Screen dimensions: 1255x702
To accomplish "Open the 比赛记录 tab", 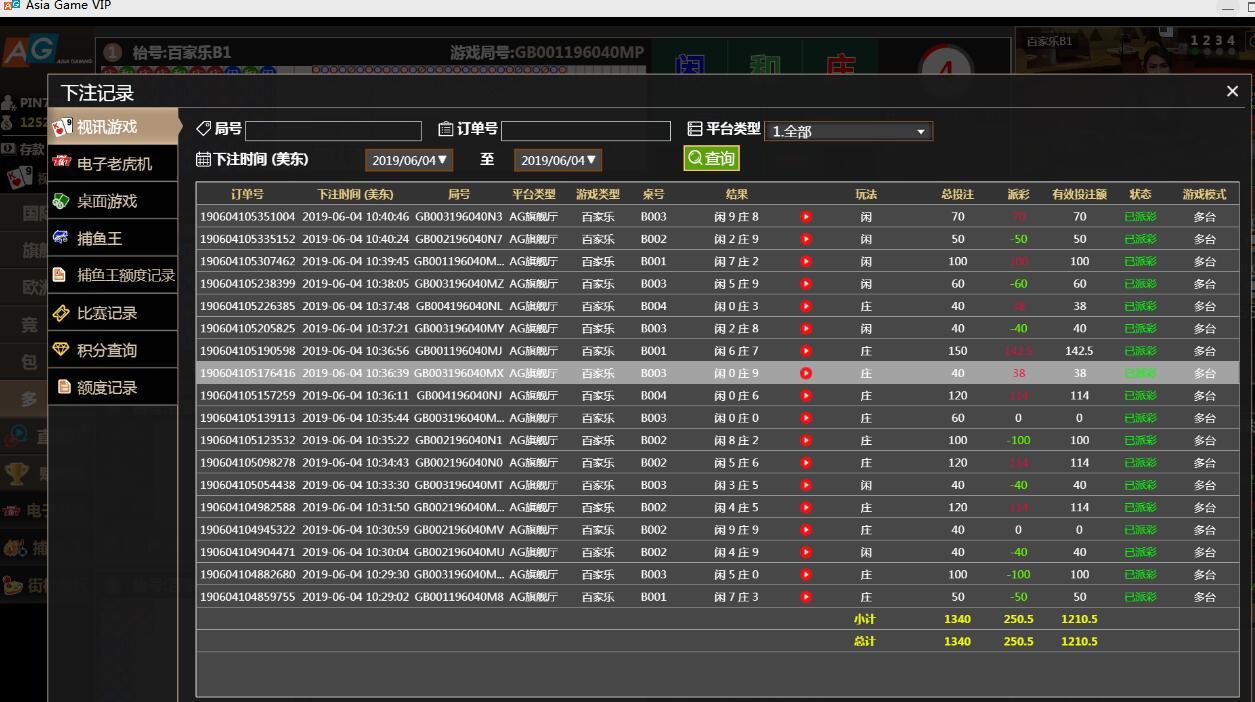I will pyautogui.click(x=113, y=313).
